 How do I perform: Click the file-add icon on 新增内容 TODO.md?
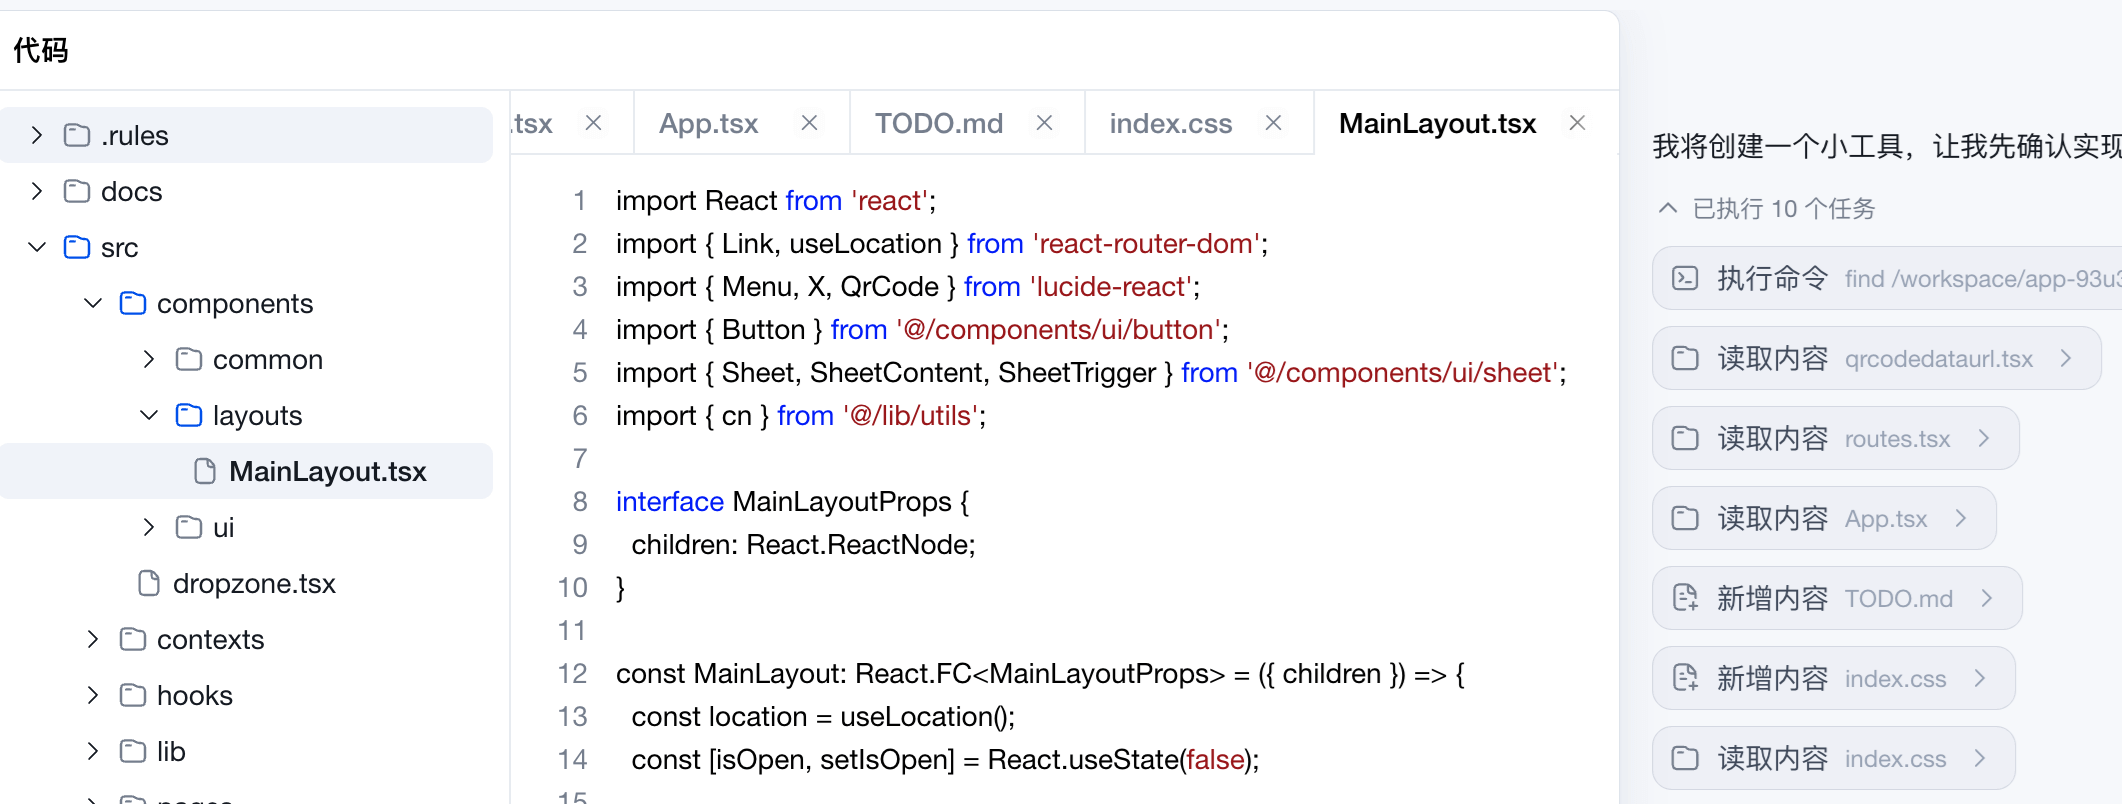point(1685,598)
